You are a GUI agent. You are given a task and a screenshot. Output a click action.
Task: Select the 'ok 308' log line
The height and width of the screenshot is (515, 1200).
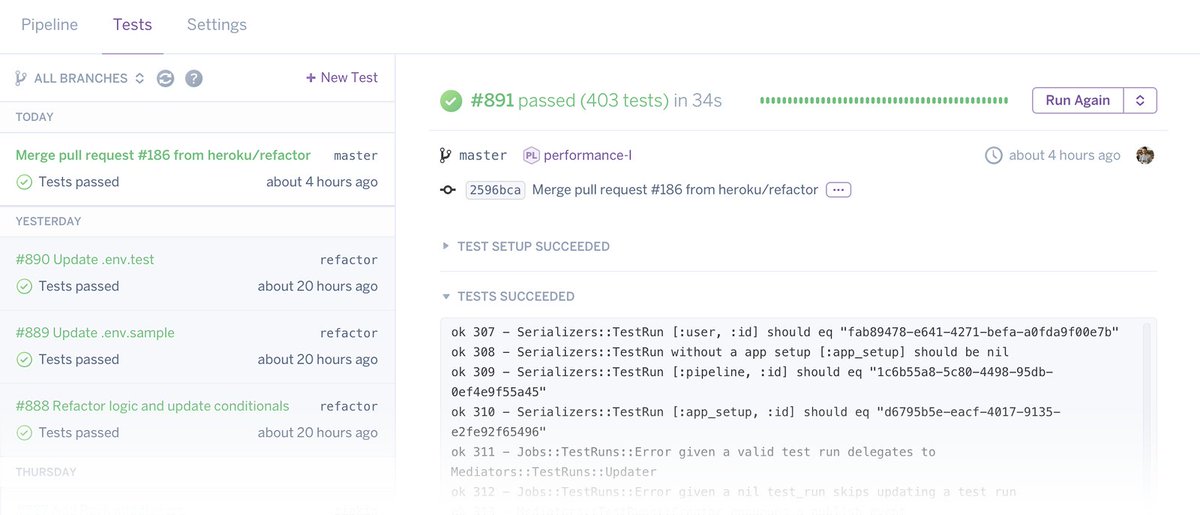coord(730,352)
